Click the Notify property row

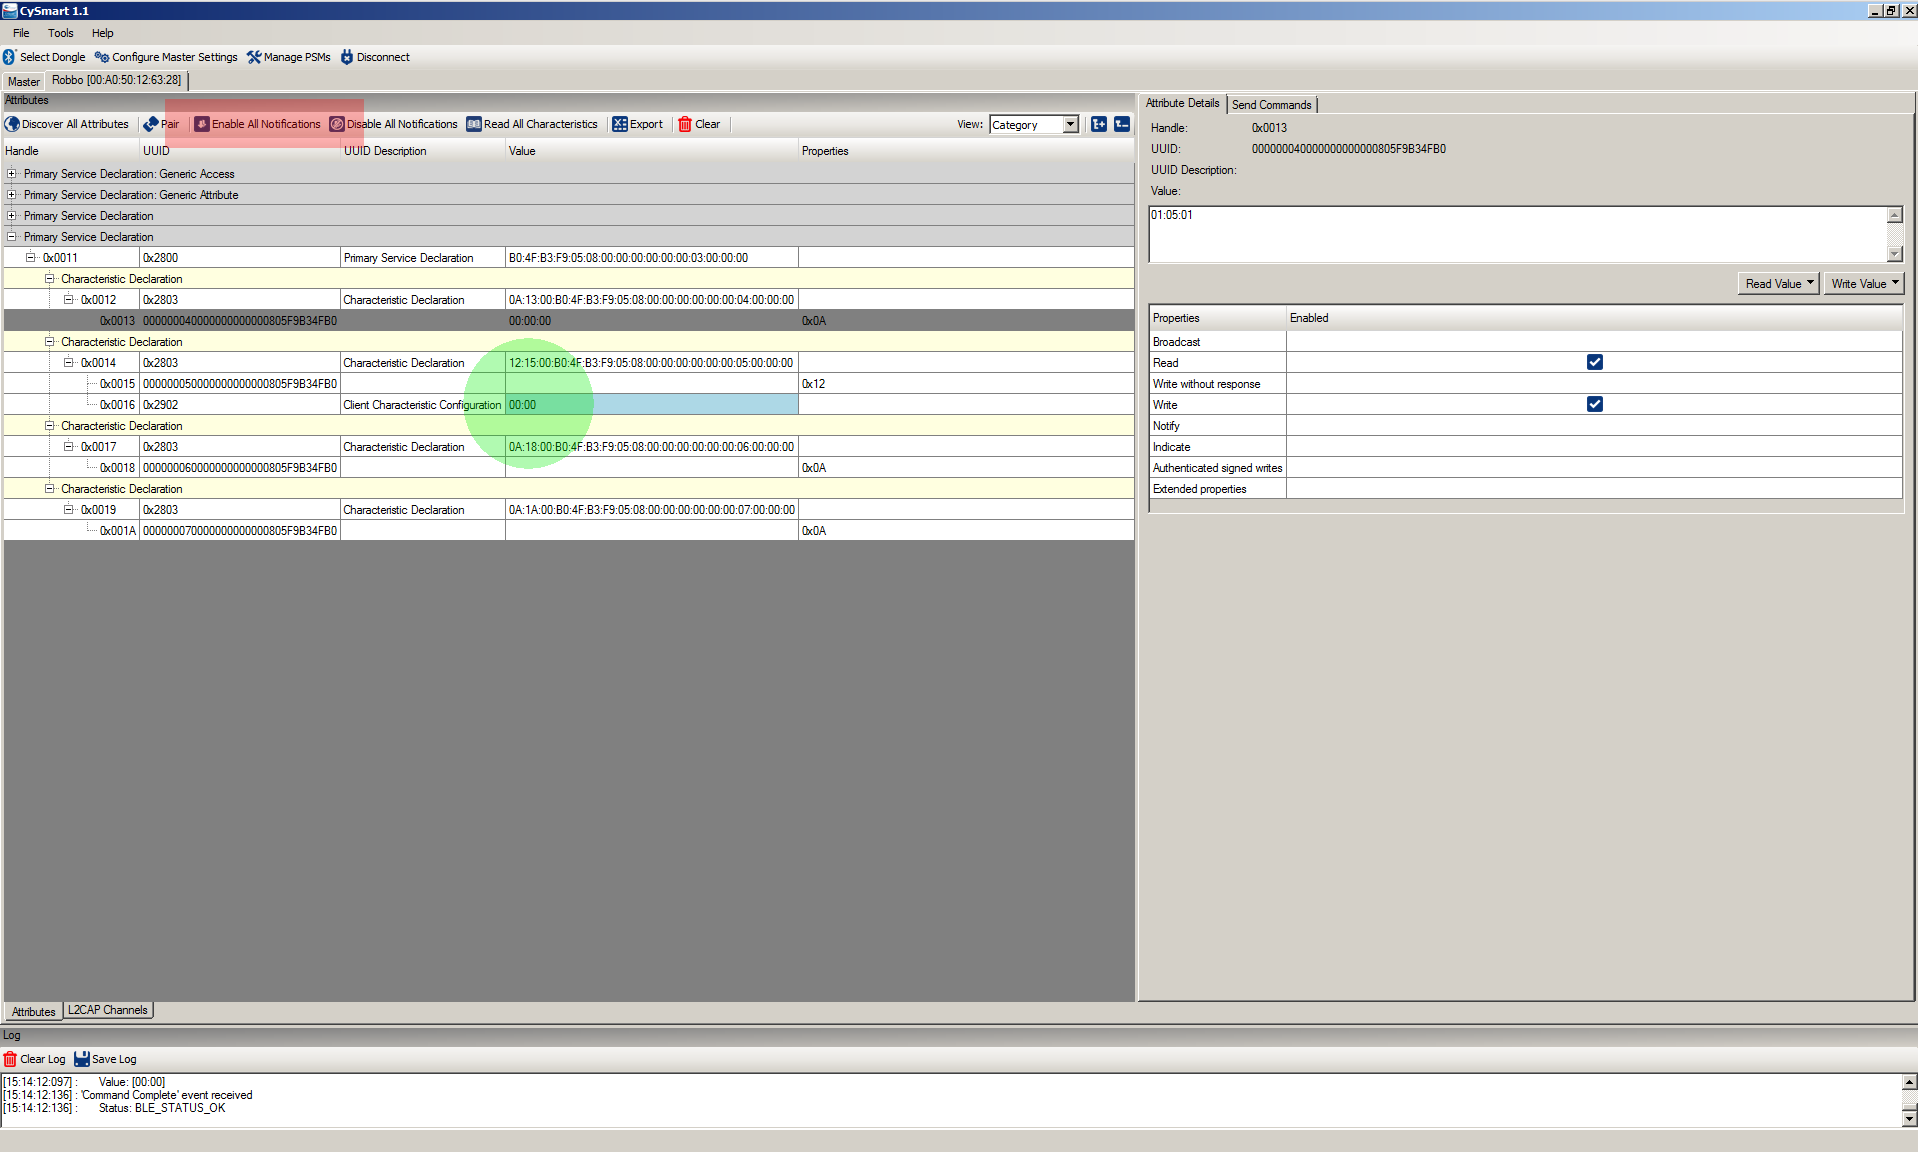tap(1526, 425)
